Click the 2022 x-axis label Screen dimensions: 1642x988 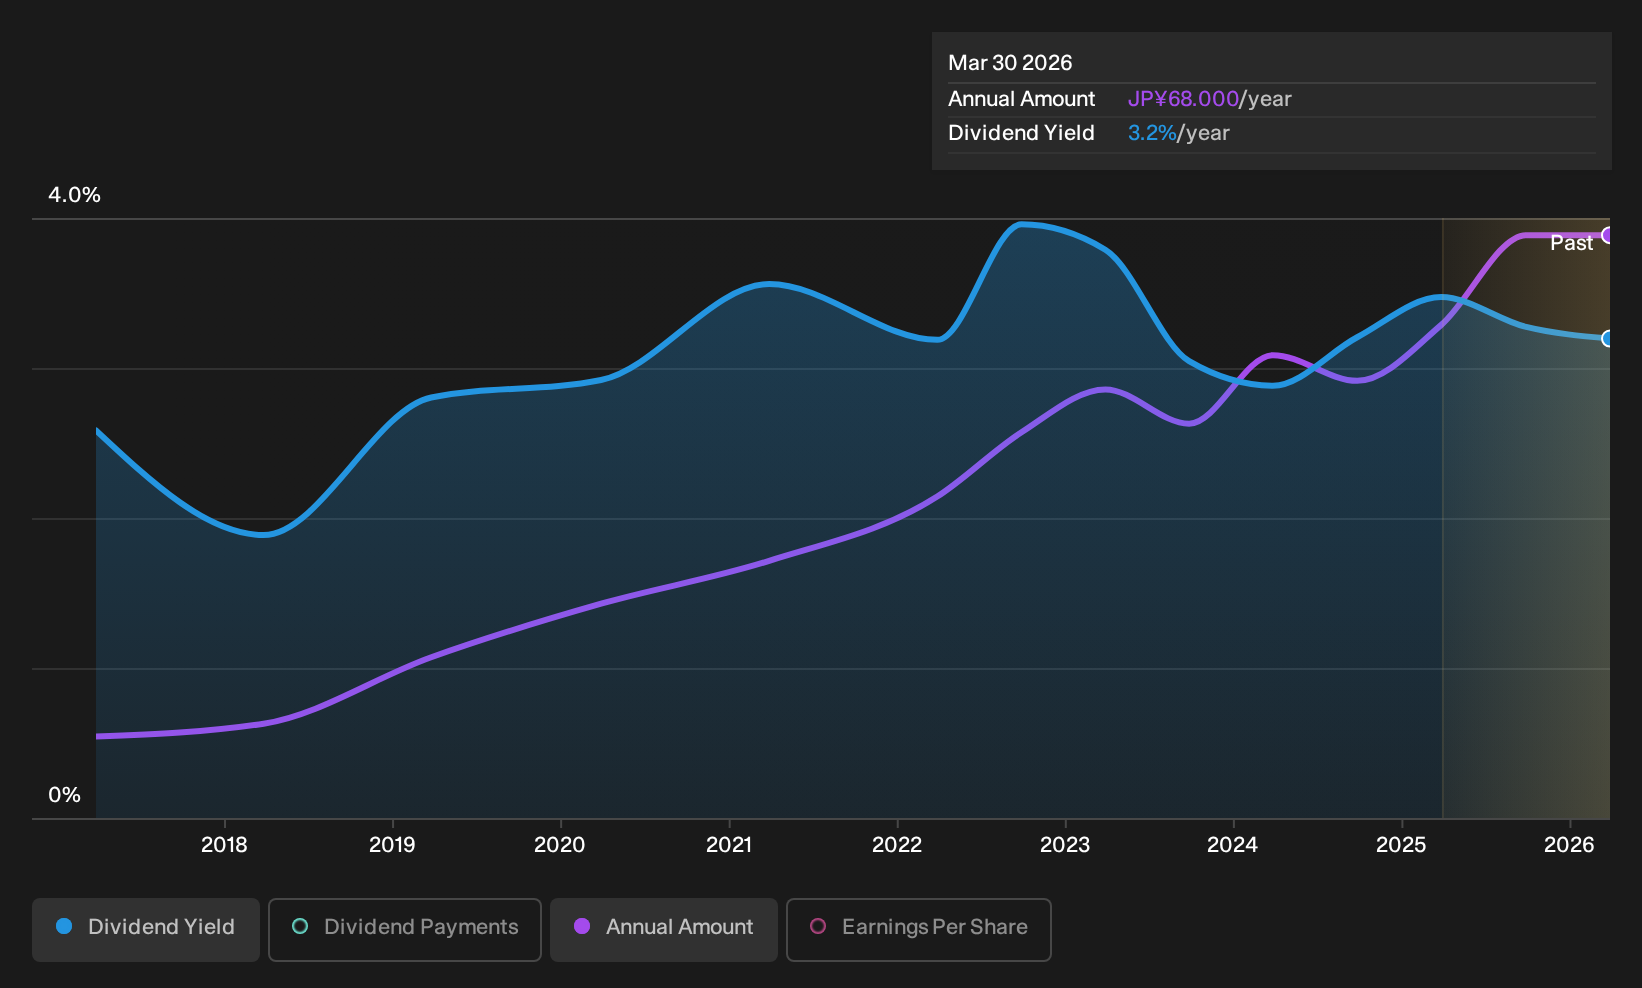(897, 845)
